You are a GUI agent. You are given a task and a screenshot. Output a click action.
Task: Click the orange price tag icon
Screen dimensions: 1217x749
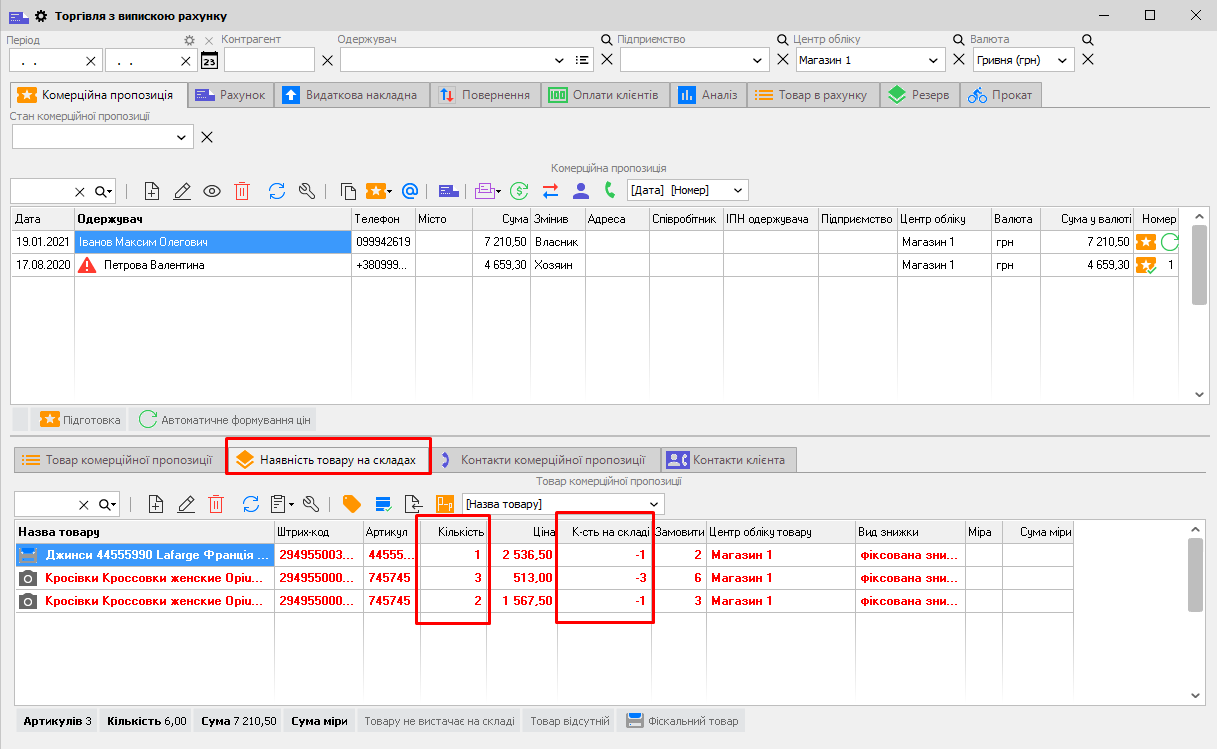tap(351, 504)
